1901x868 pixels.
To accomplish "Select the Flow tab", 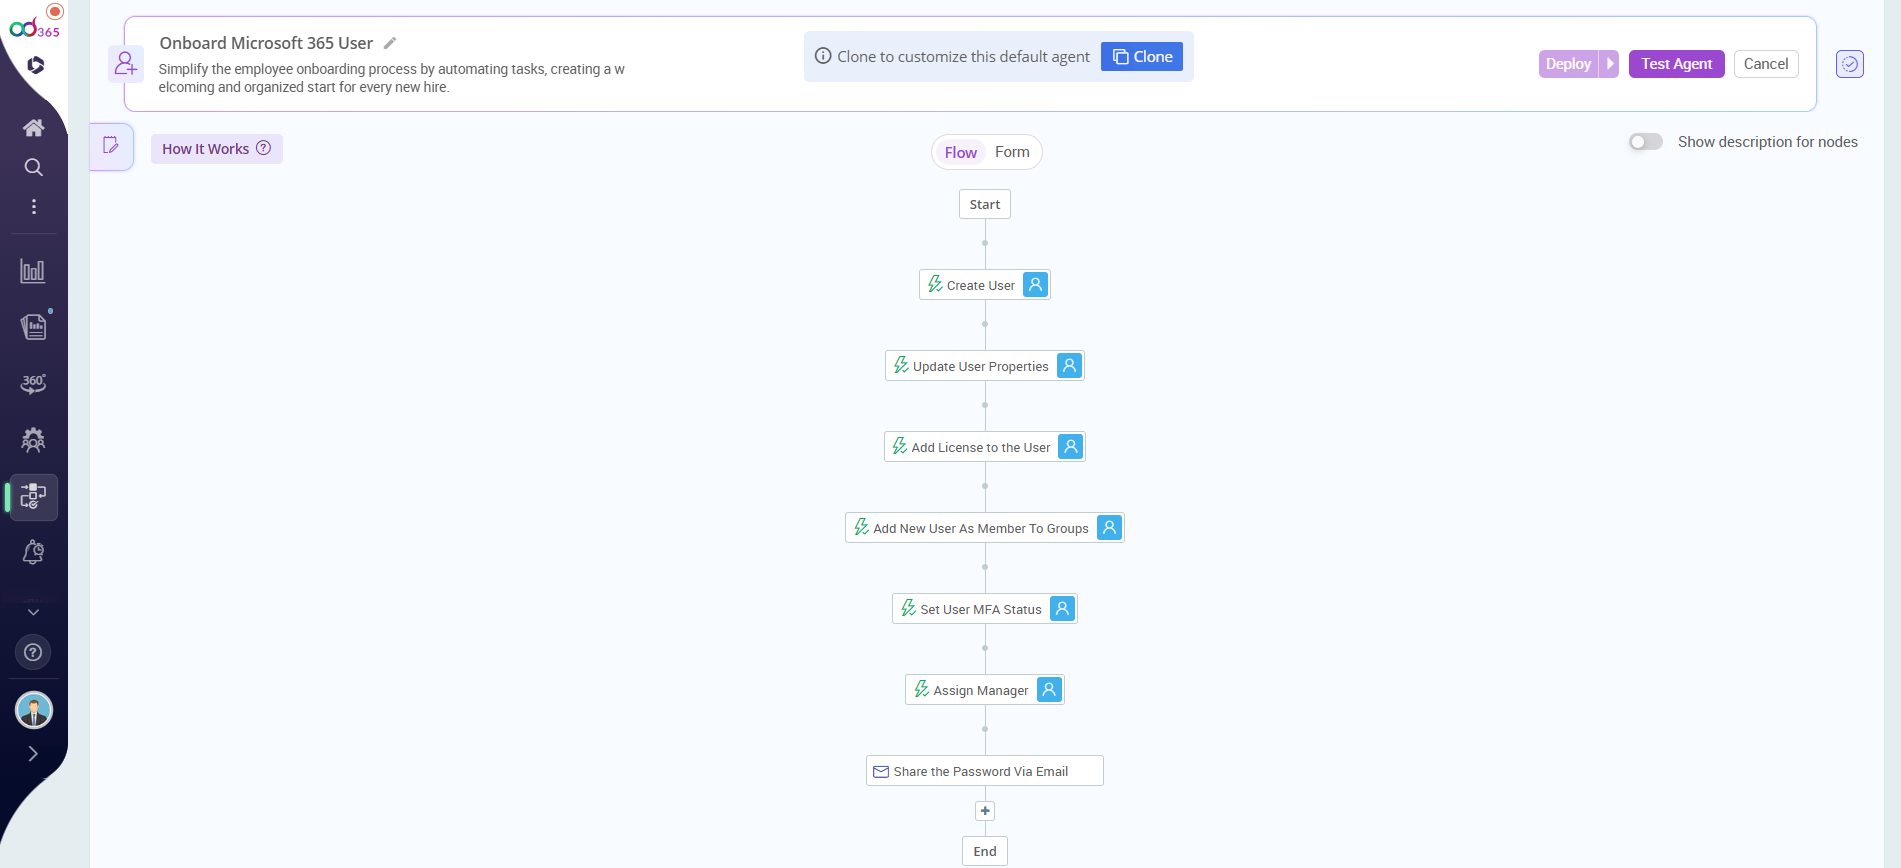I will point(960,152).
